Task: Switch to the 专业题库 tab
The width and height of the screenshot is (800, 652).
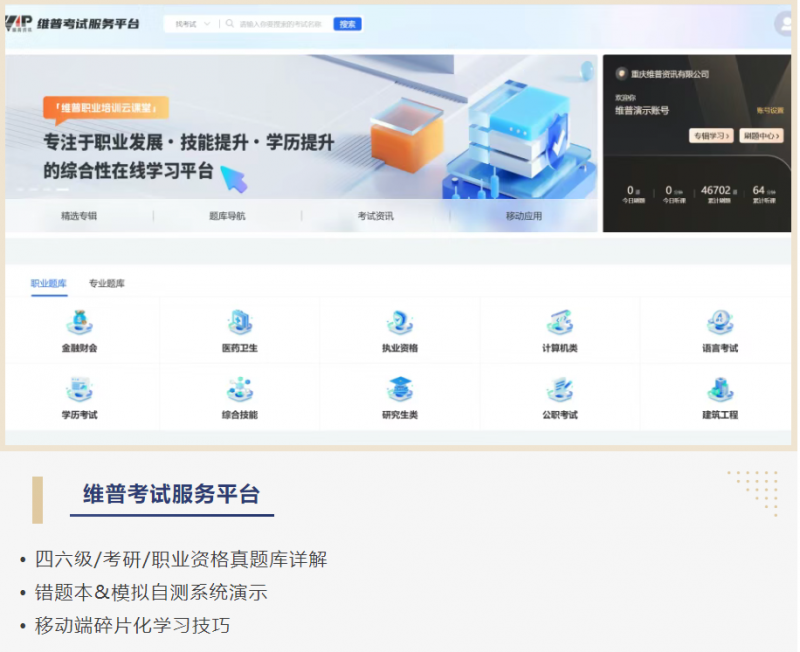Action: coord(107,283)
